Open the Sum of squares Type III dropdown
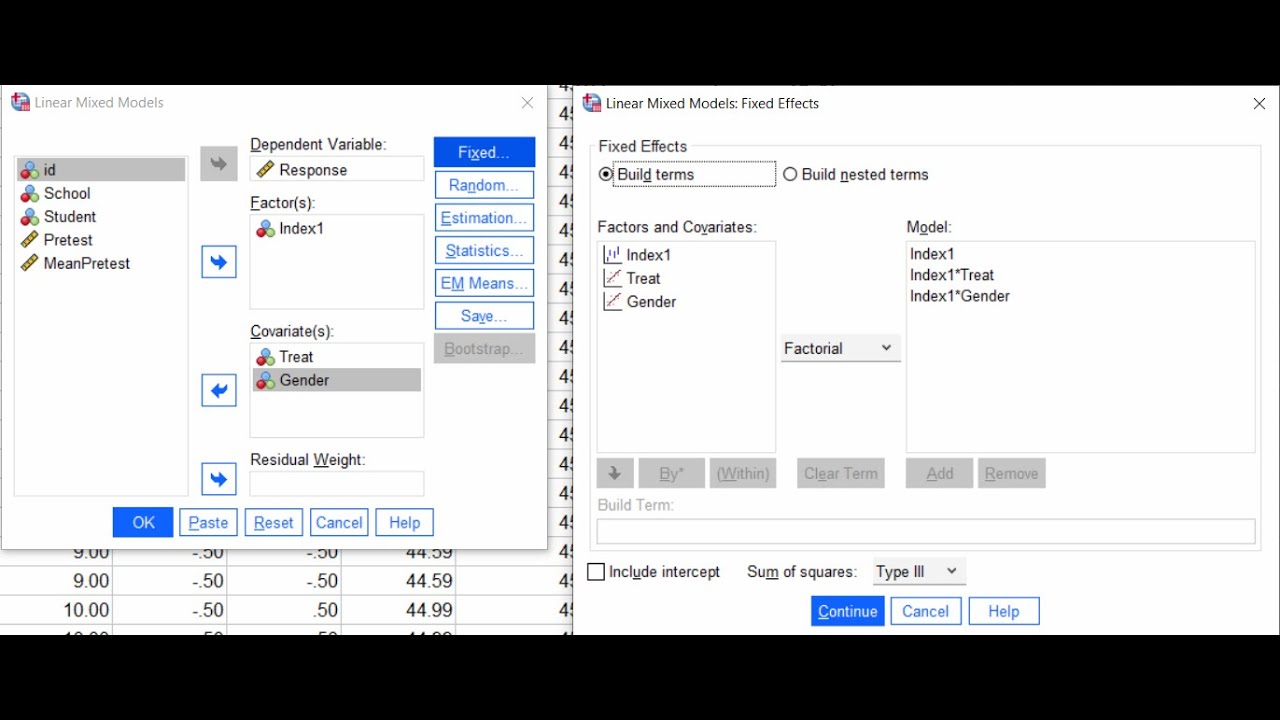 [x=918, y=572]
